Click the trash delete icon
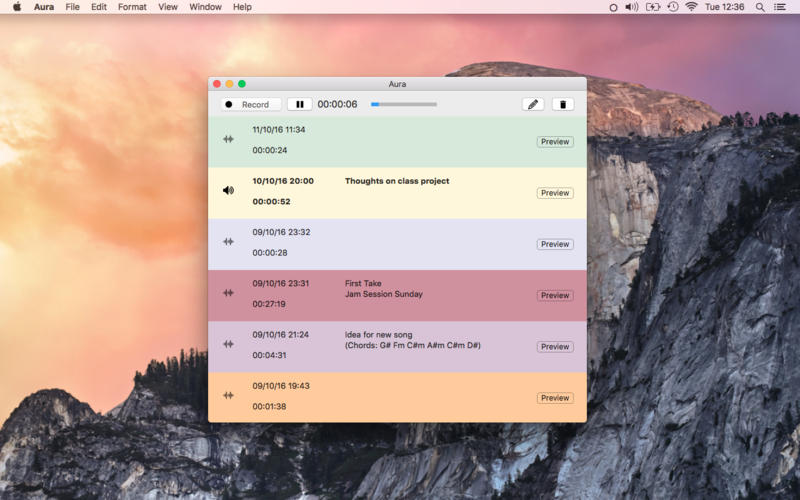 point(562,104)
